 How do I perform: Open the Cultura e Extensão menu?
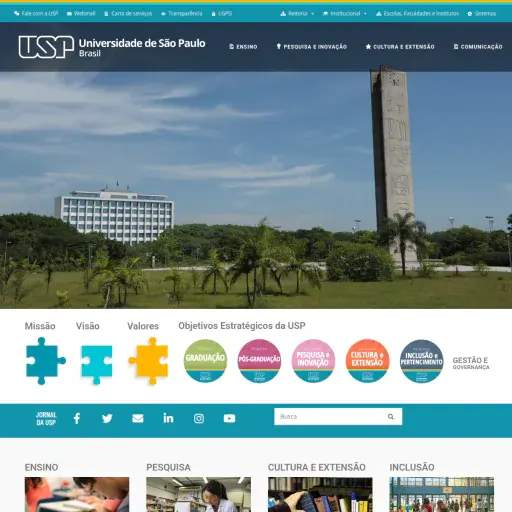[x=400, y=47]
